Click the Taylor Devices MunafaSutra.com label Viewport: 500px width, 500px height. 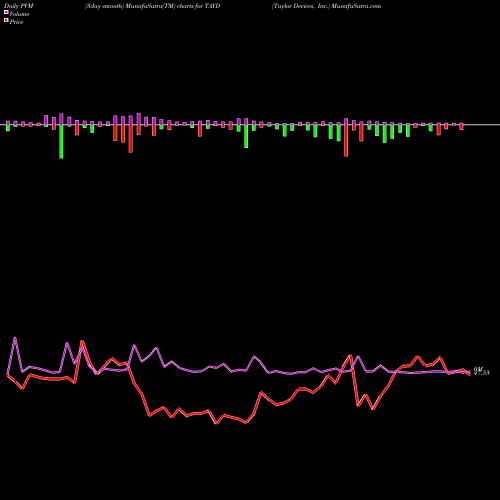click(x=326, y=6)
